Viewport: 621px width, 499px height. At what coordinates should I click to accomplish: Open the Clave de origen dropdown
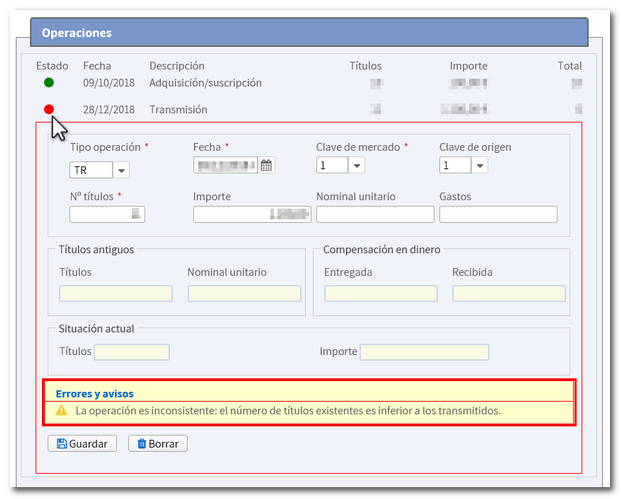click(x=480, y=166)
